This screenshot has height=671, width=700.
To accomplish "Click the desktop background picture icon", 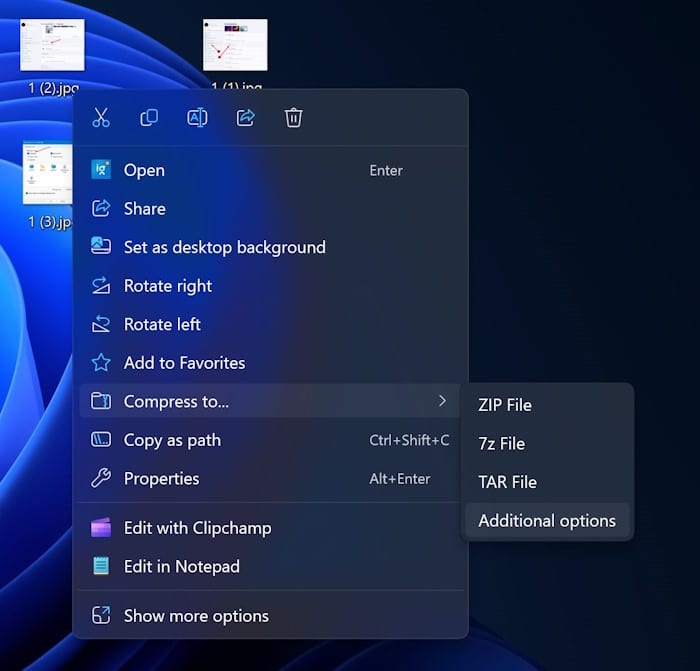I will (x=101, y=246).
